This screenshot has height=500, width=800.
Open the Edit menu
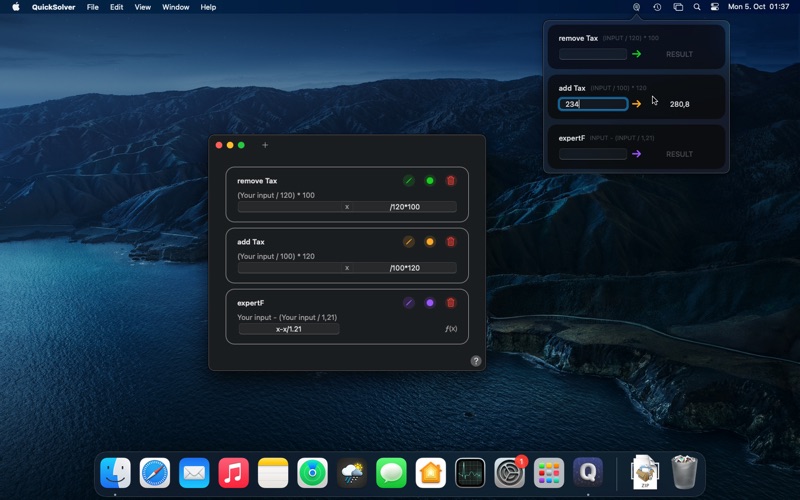[x=116, y=7]
